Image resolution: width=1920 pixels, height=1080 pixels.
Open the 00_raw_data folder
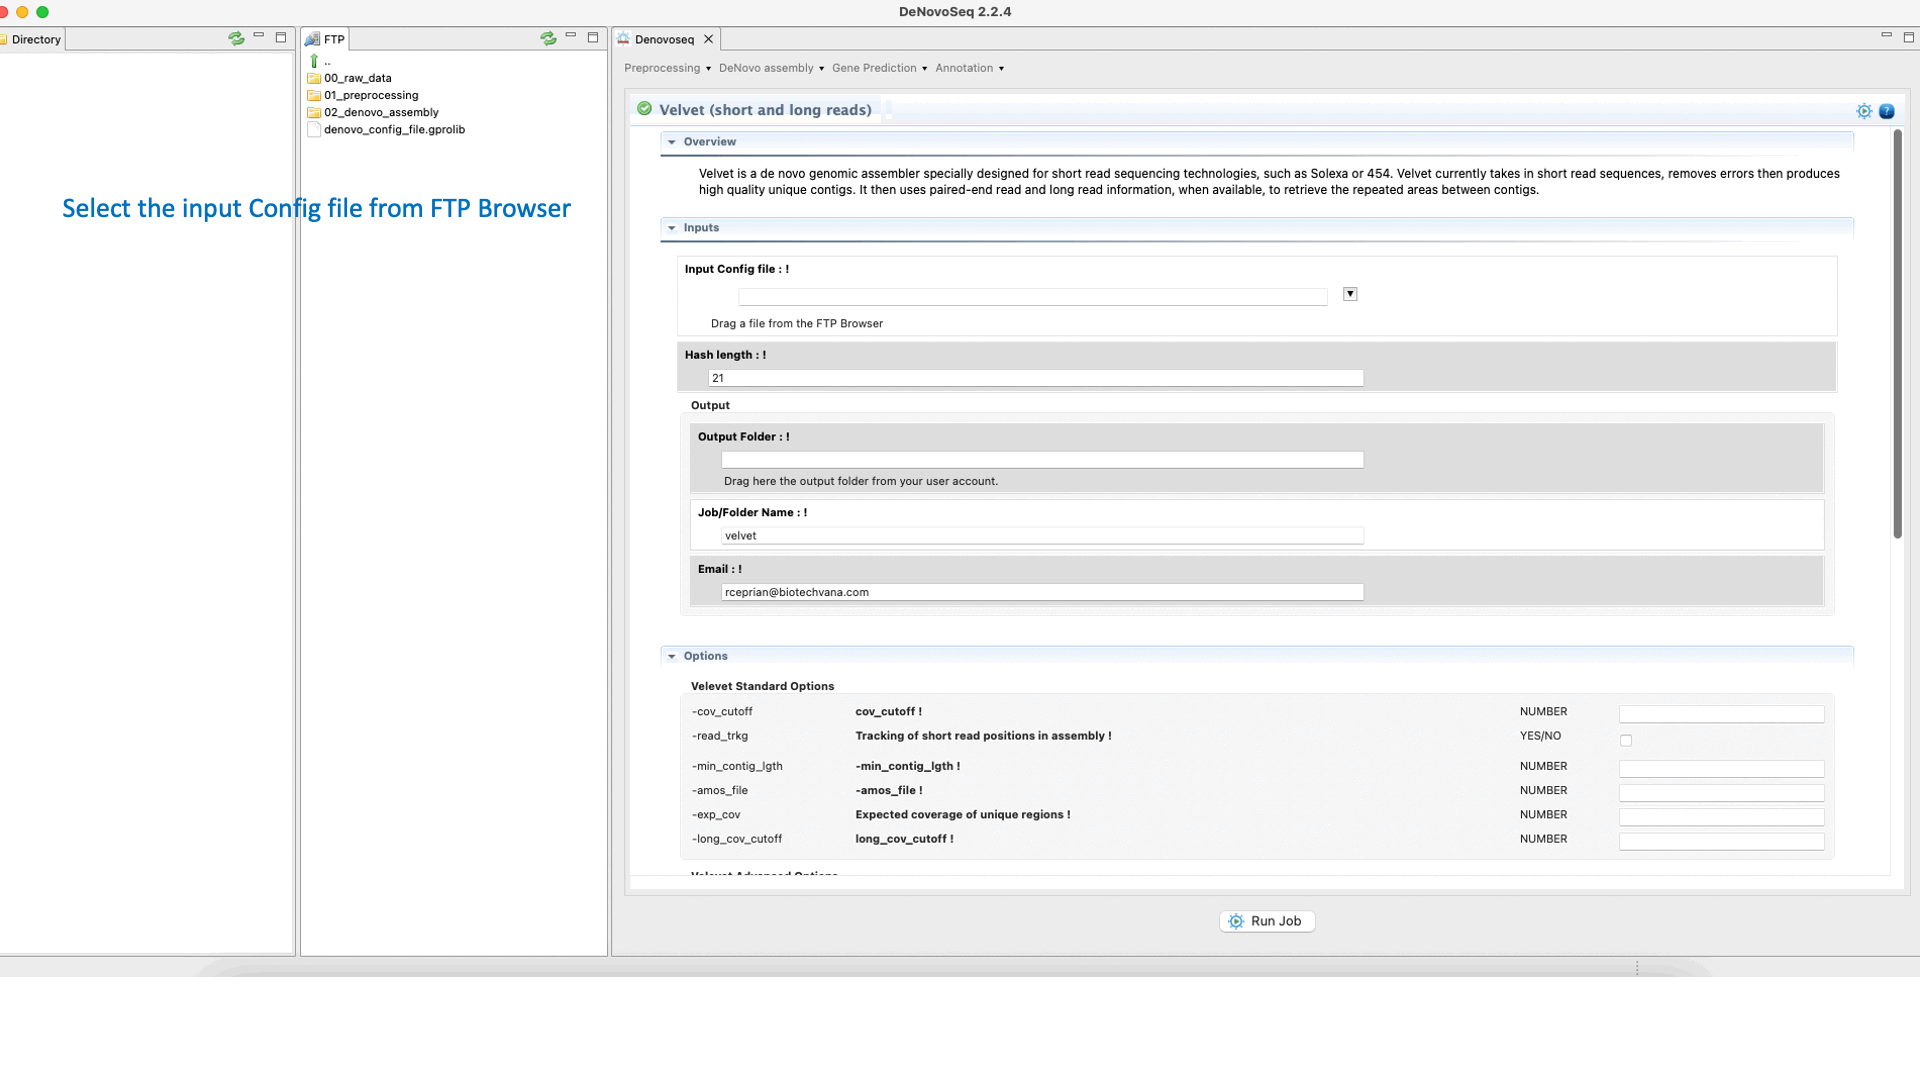[357, 78]
